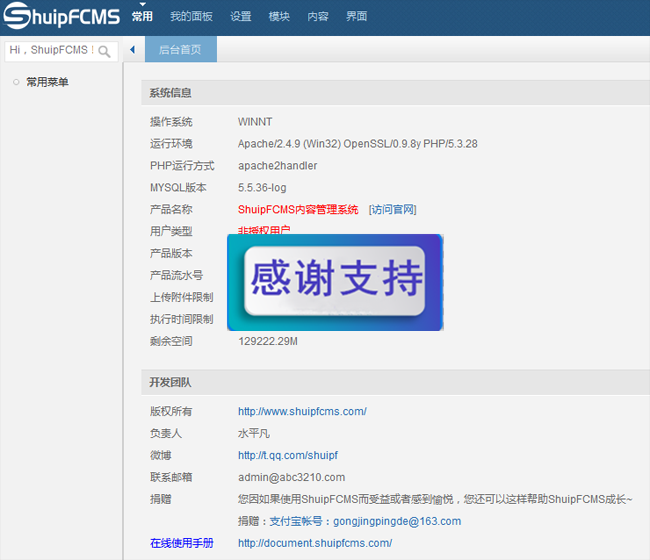Click the 联系邮箱 label
Viewport: 650px width, 560px height.
click(x=171, y=477)
